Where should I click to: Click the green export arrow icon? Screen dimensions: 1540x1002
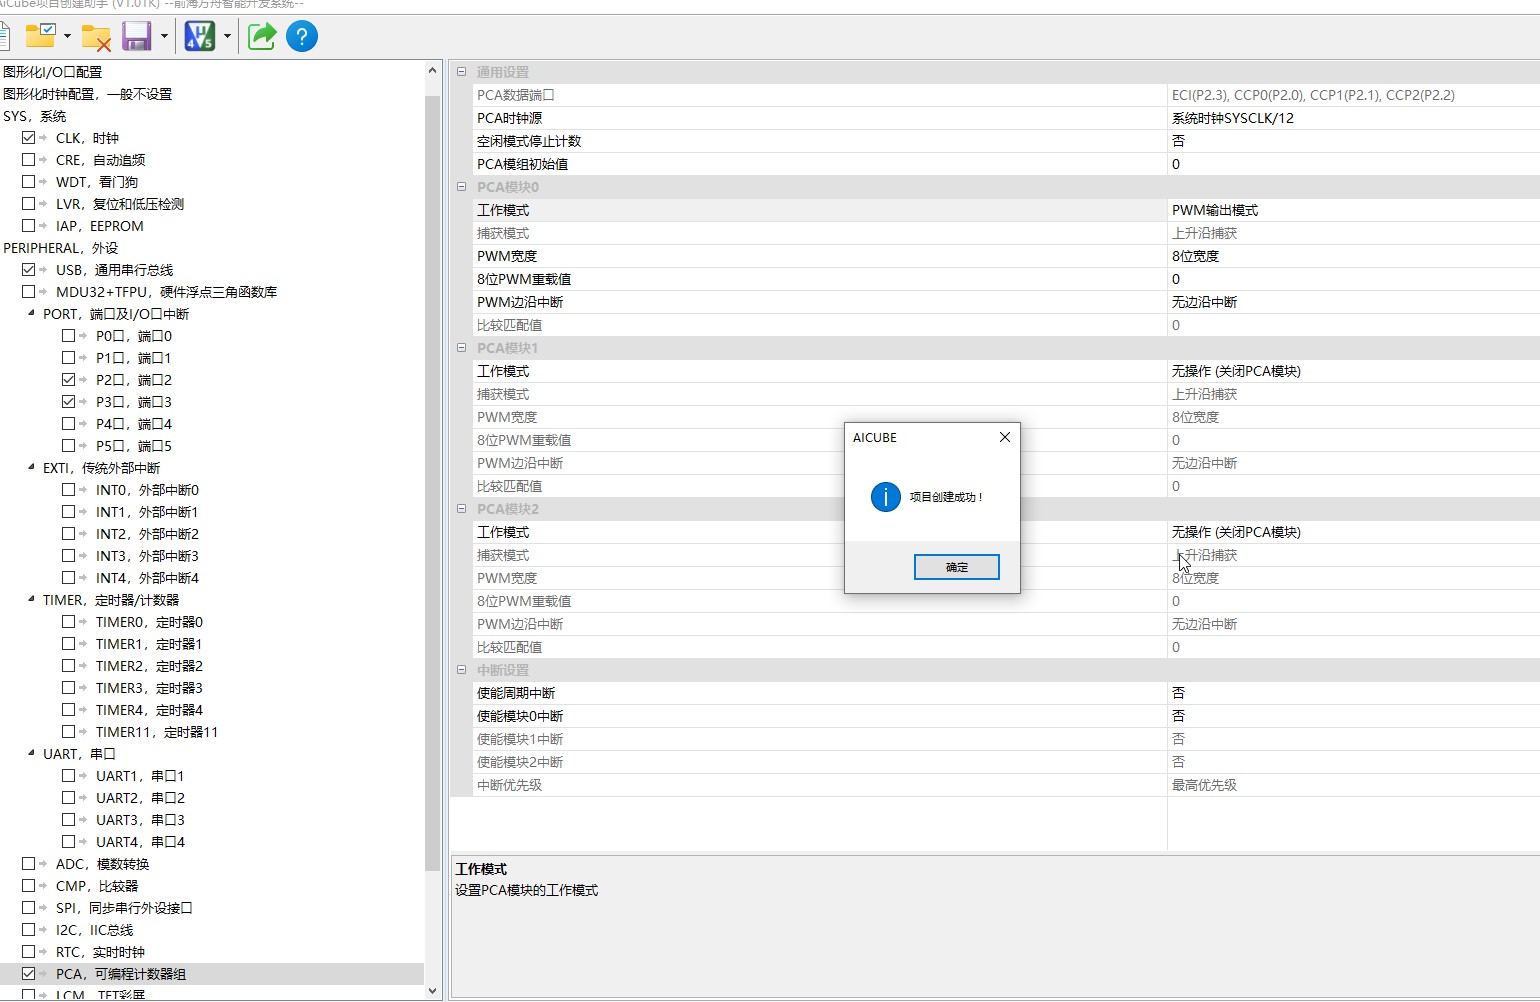pyautogui.click(x=262, y=37)
